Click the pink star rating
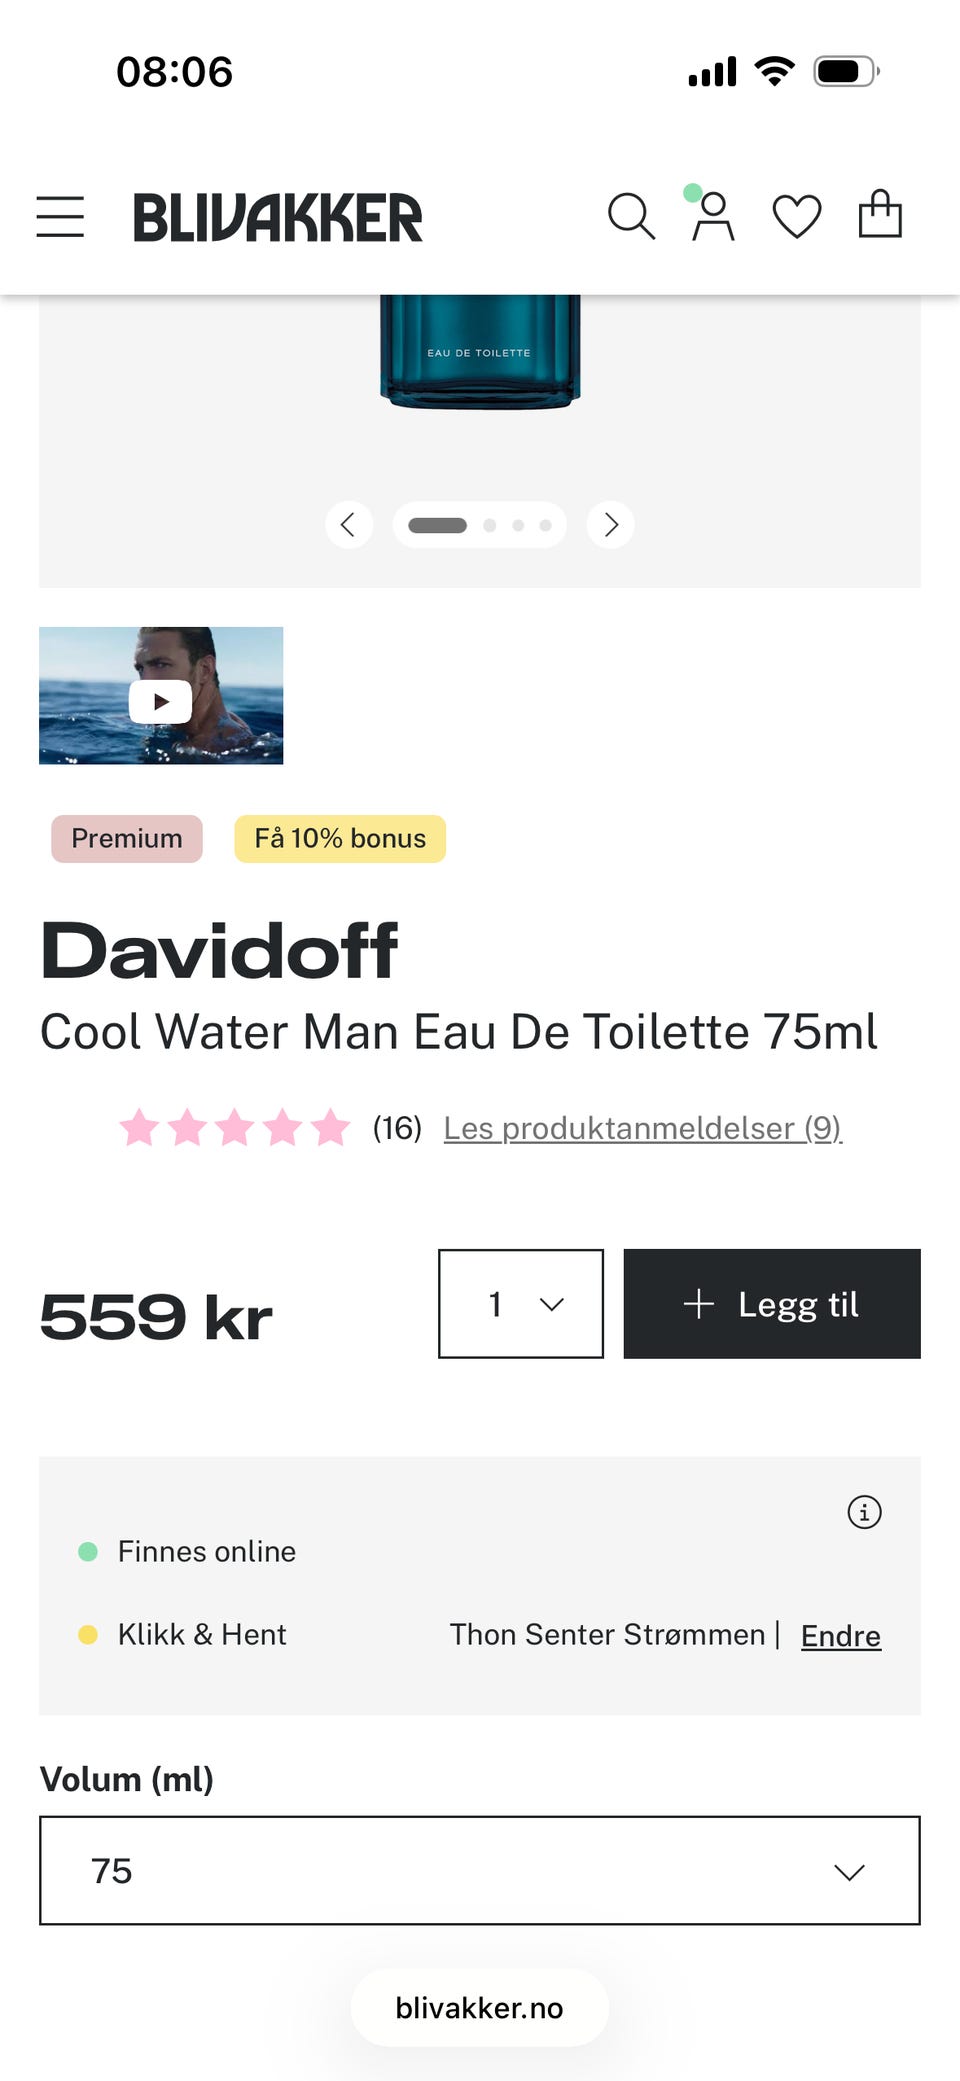This screenshot has height=2081, width=960. click(x=235, y=1128)
